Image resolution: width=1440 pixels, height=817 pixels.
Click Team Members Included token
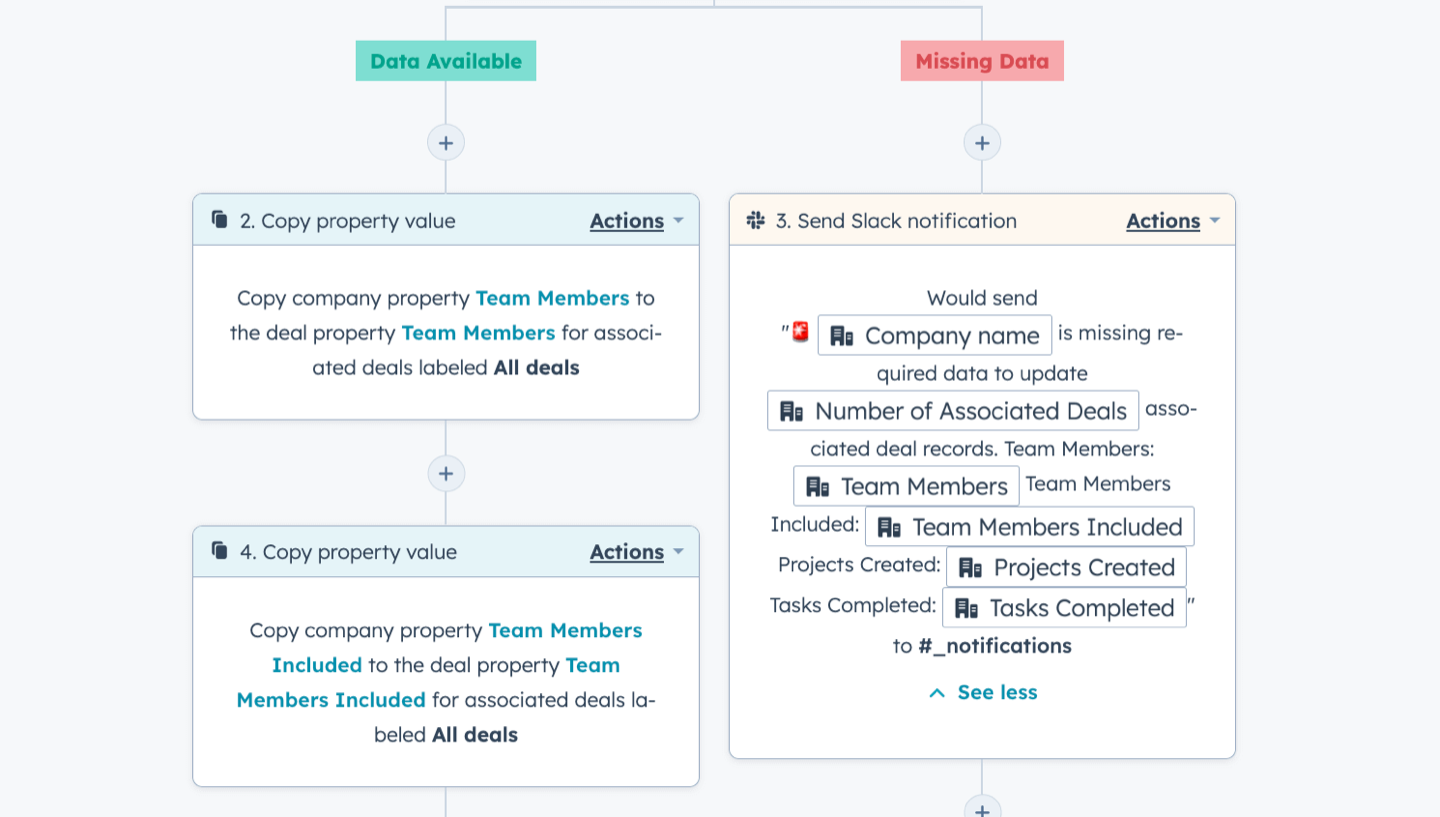[1030, 527]
